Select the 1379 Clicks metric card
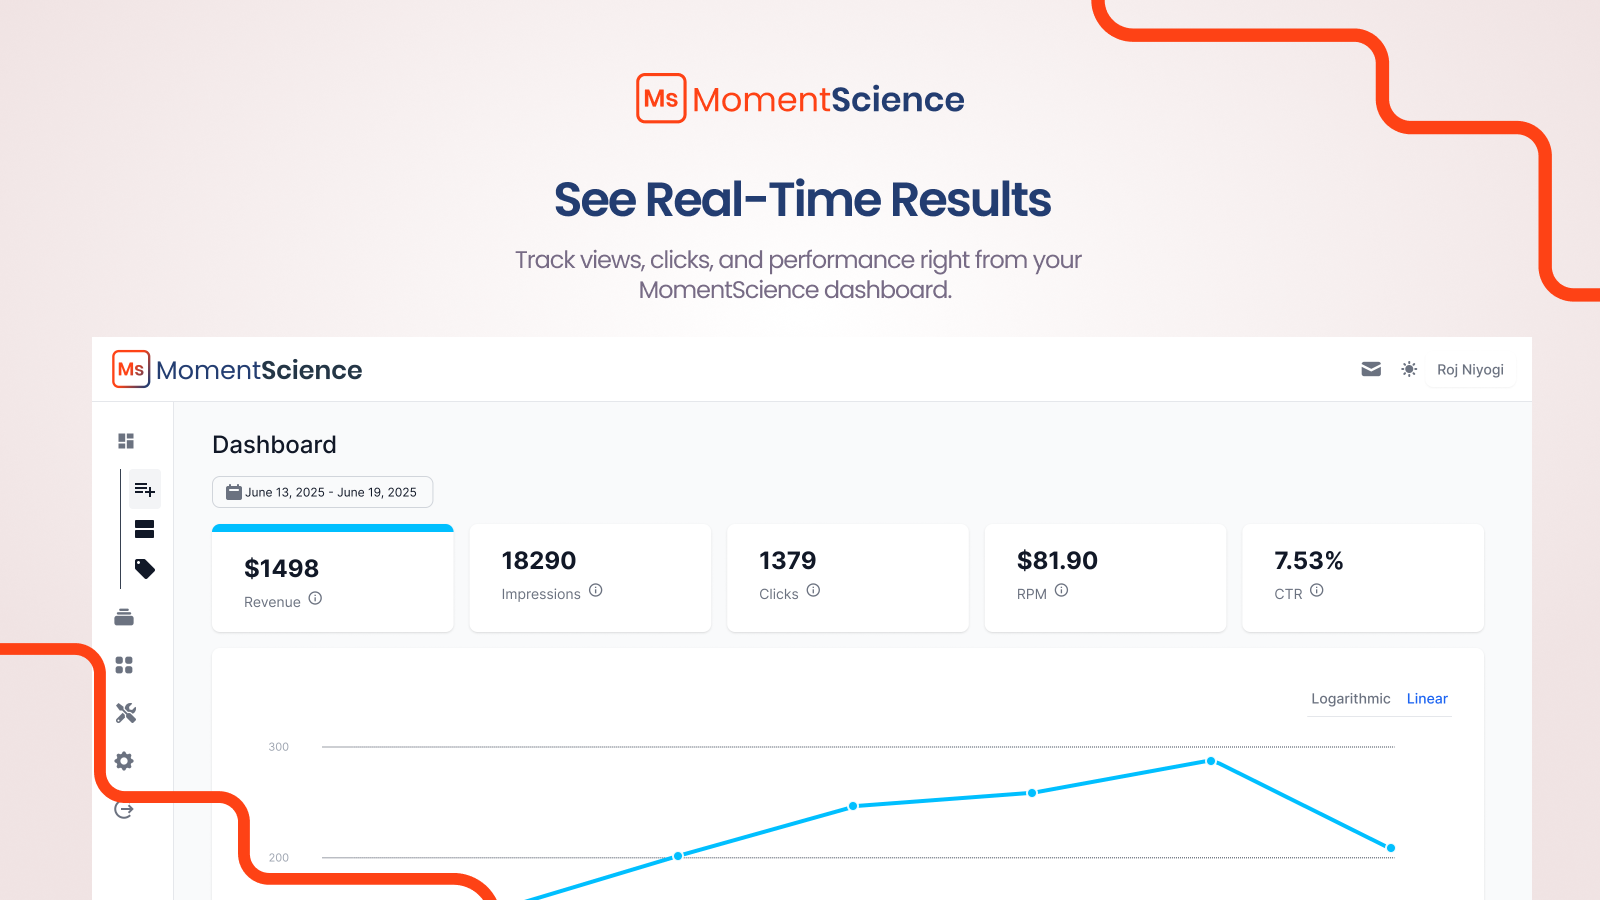This screenshot has height=900, width=1600. point(848,578)
